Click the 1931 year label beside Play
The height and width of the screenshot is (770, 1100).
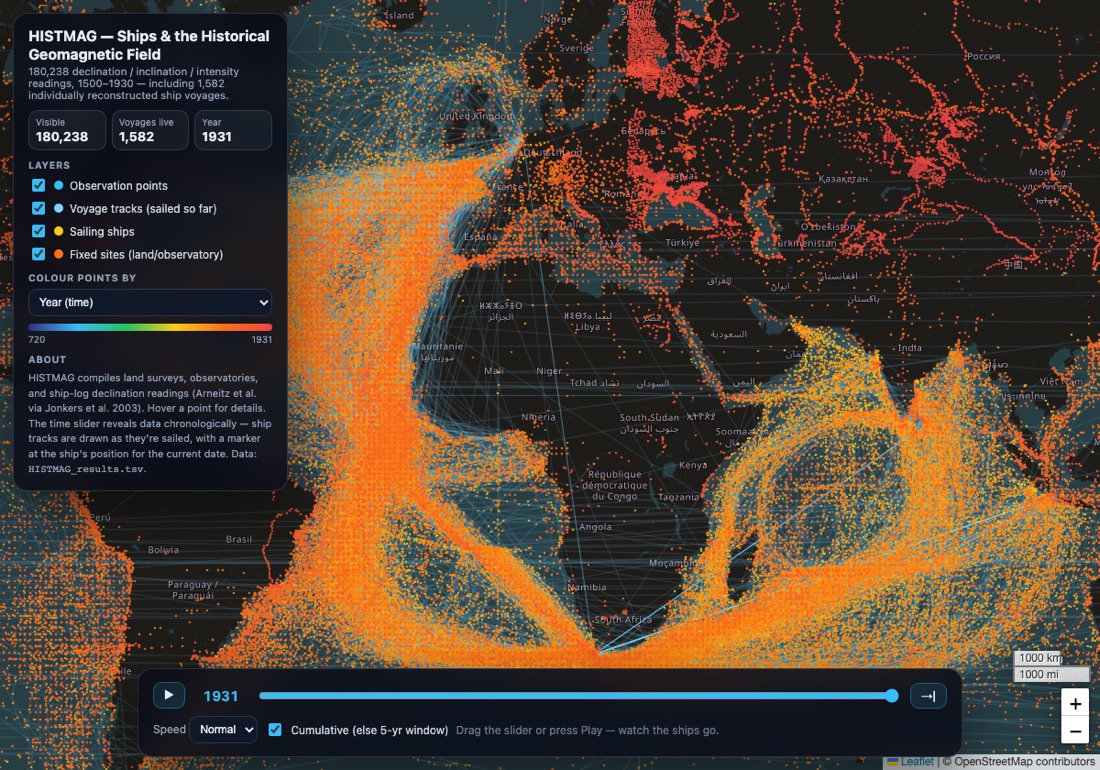[x=221, y=696]
